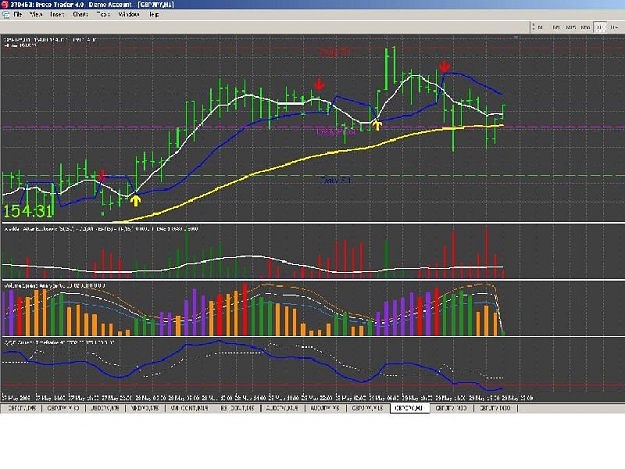Open the first chart tab on the left
Image resolution: width=625 pixels, height=469 pixels.
(x=22, y=408)
